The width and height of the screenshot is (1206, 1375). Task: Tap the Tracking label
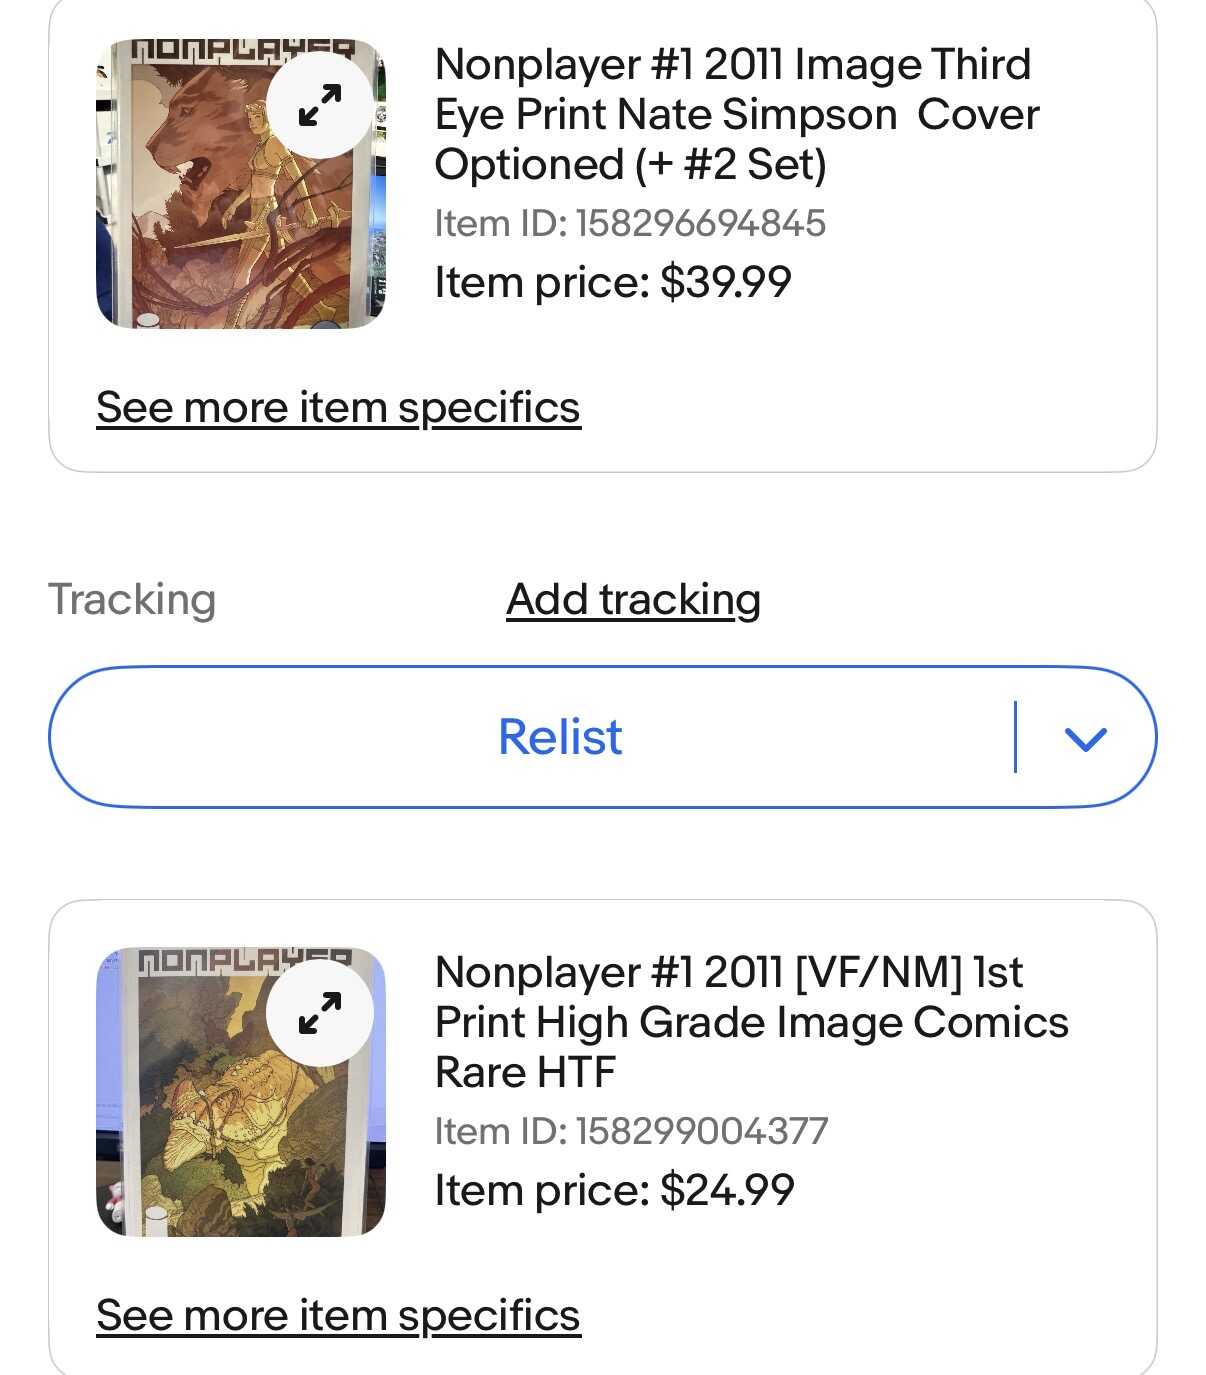(x=132, y=600)
